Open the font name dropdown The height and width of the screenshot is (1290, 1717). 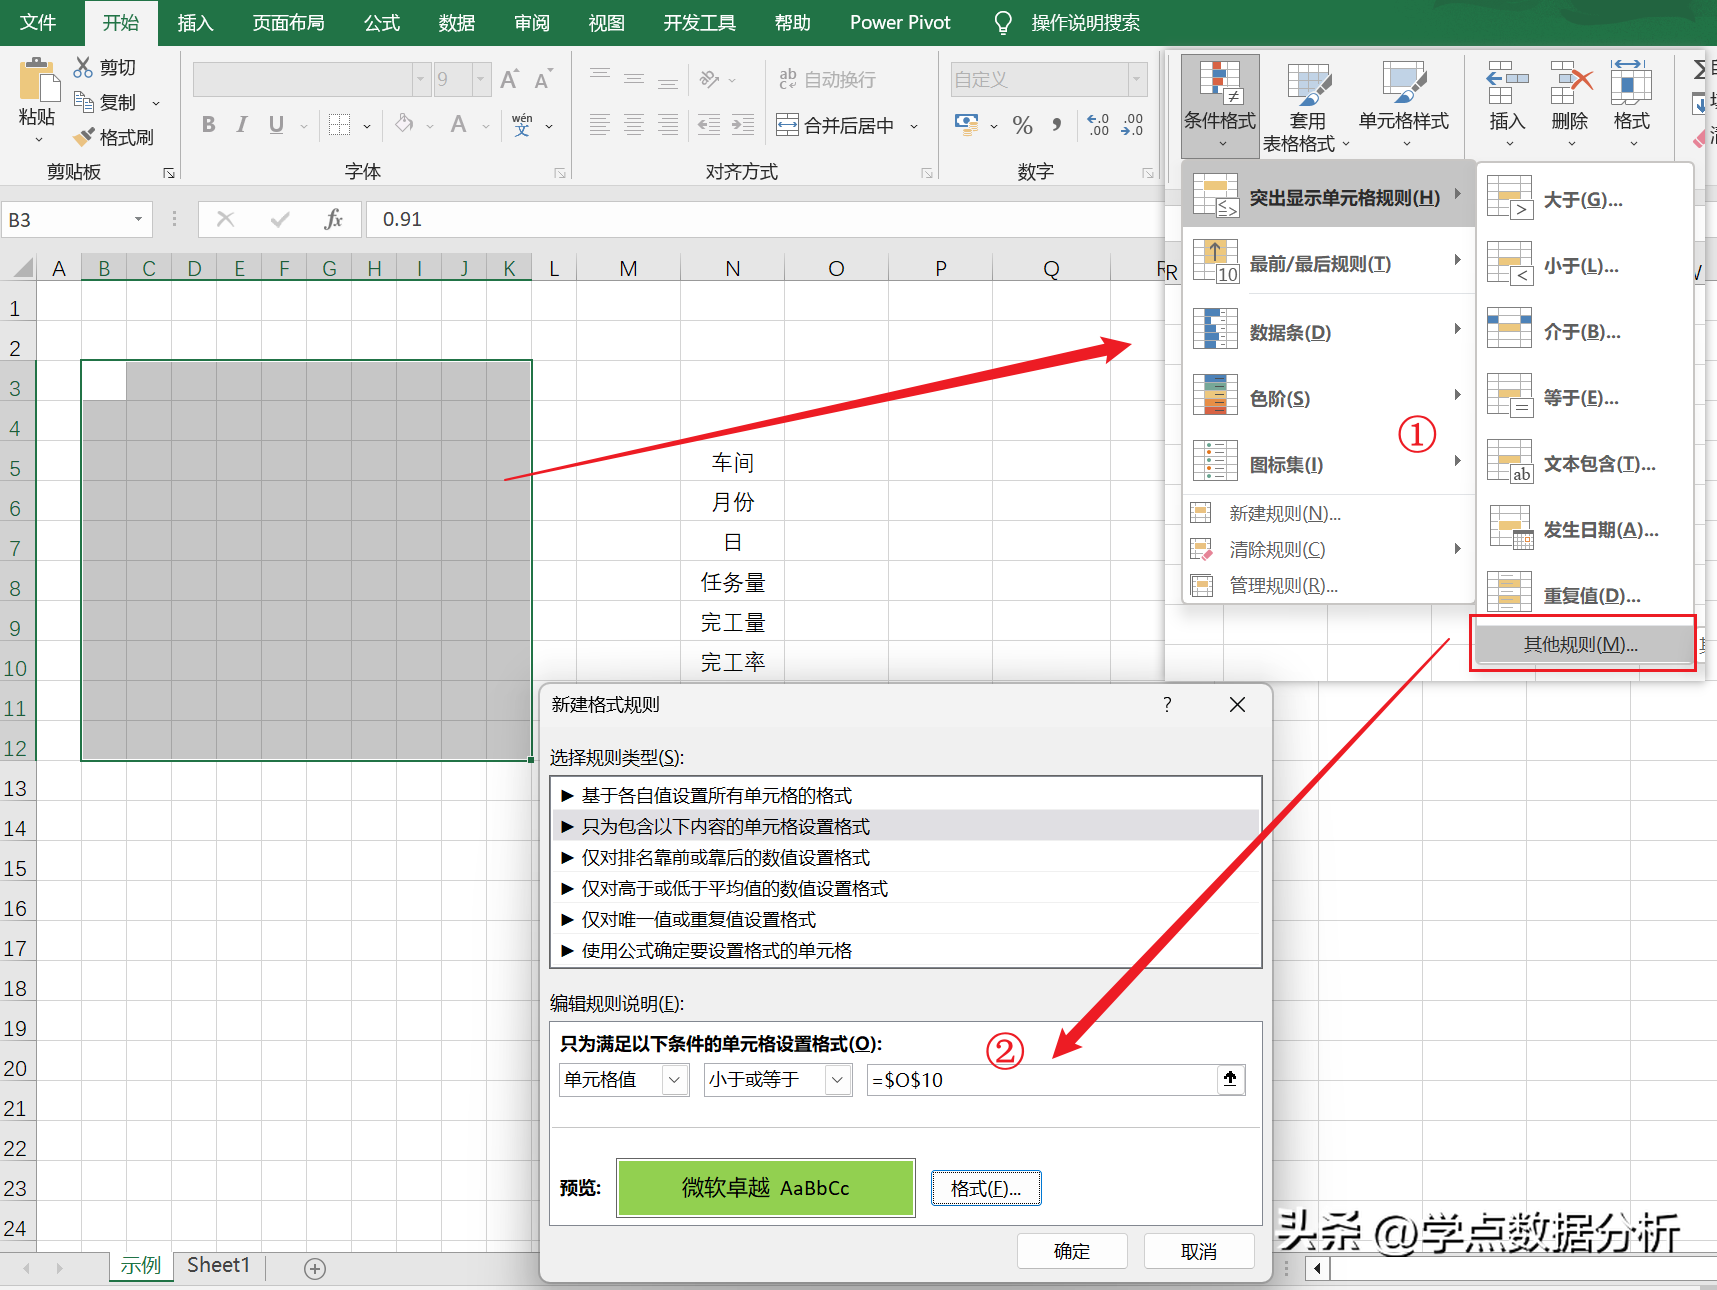420,79
